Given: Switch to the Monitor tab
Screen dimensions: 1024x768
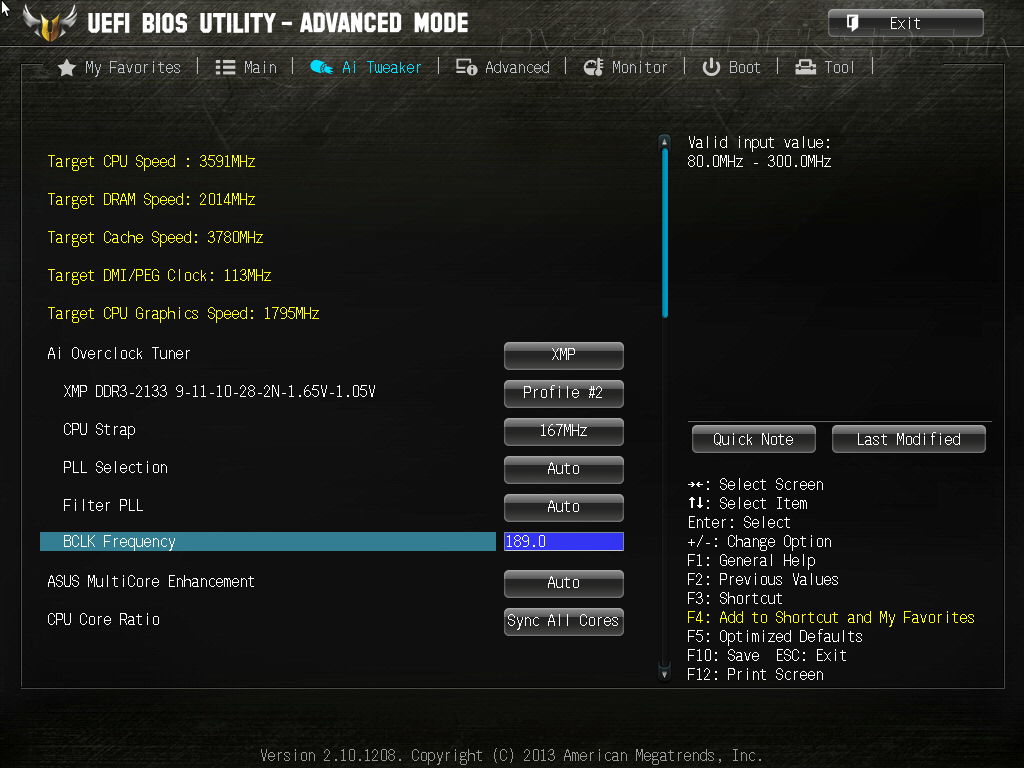Looking at the screenshot, I should click(626, 67).
